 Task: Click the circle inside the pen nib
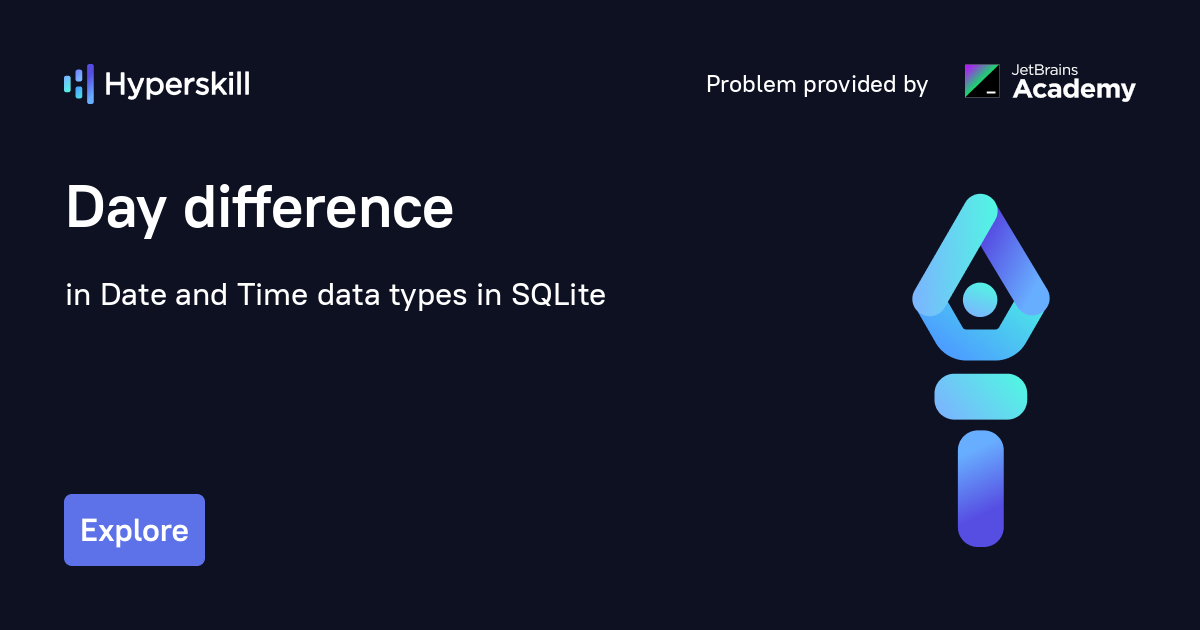980,298
